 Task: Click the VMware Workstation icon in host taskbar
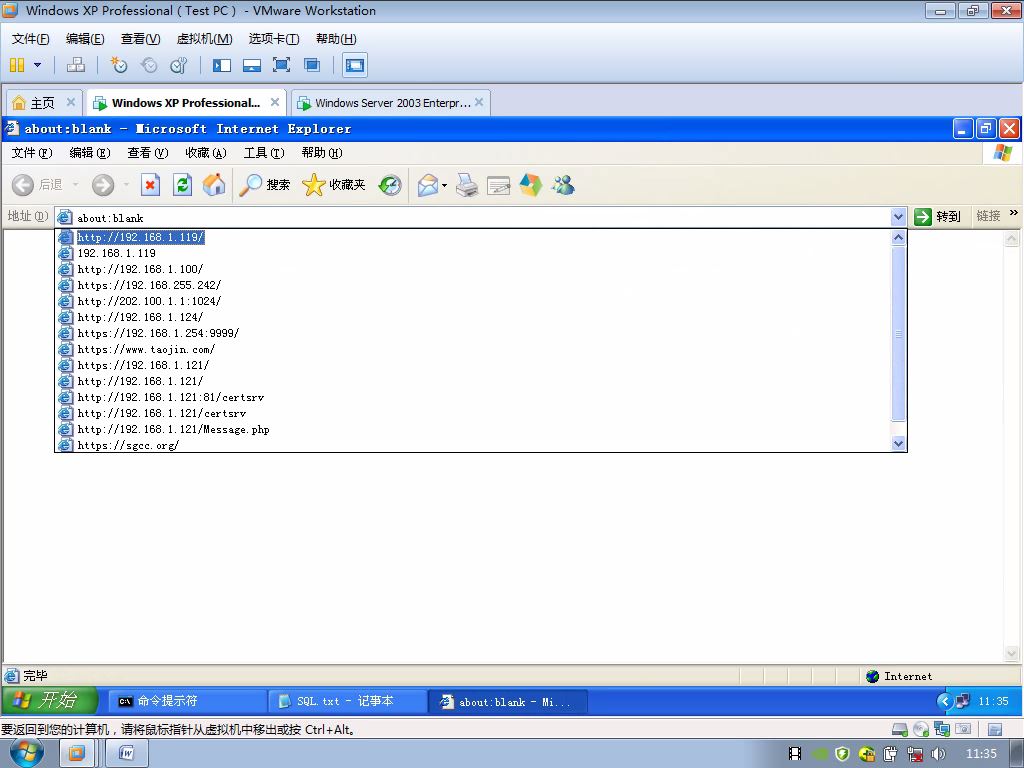76,754
